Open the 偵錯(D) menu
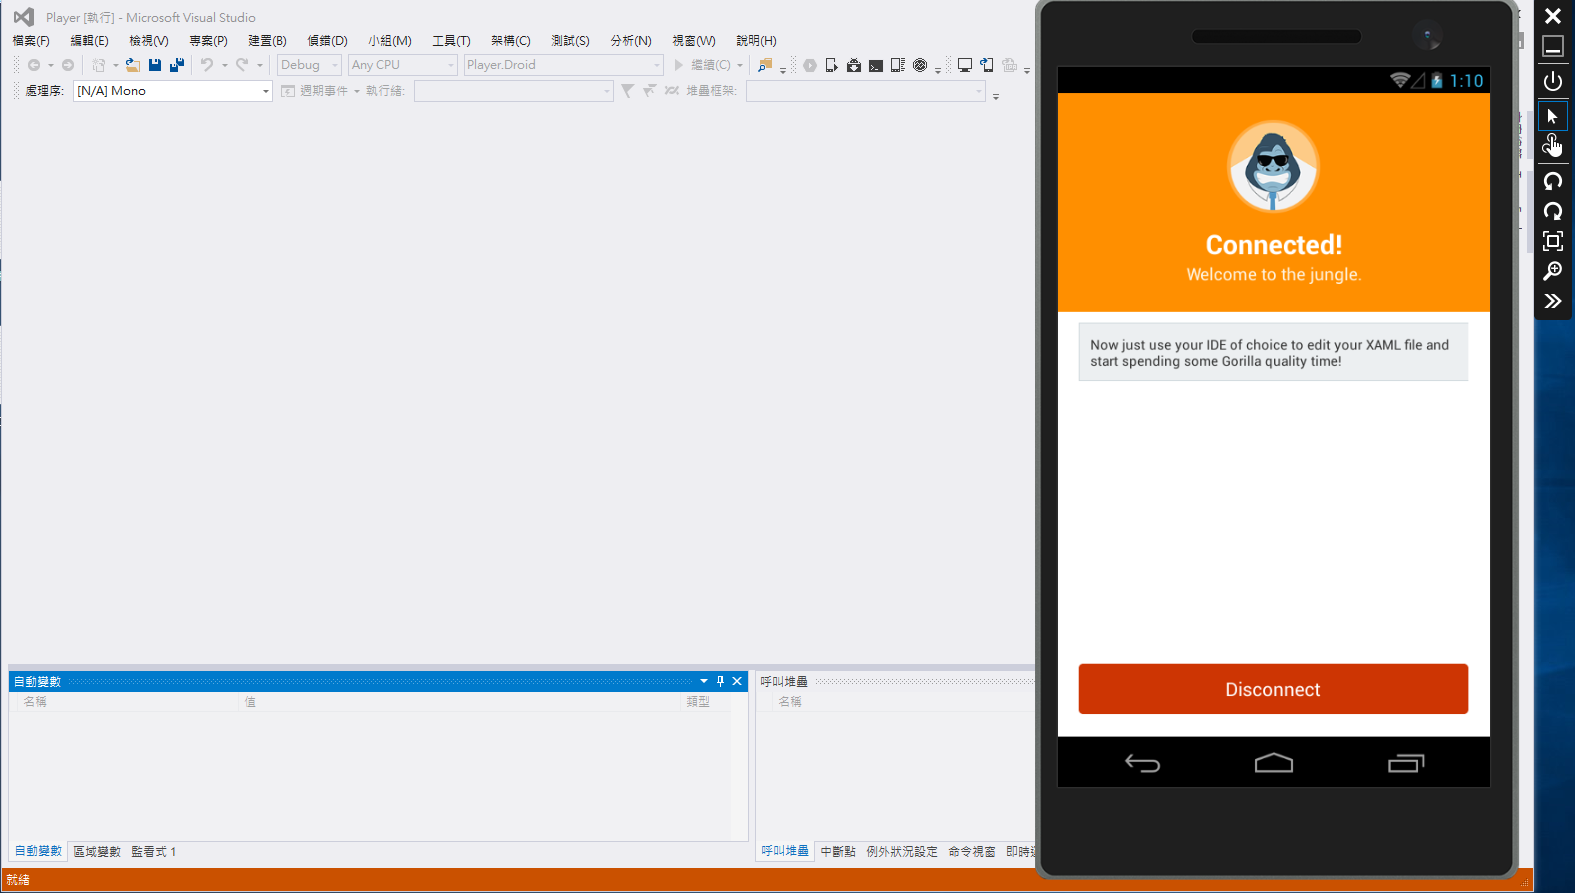 point(327,41)
